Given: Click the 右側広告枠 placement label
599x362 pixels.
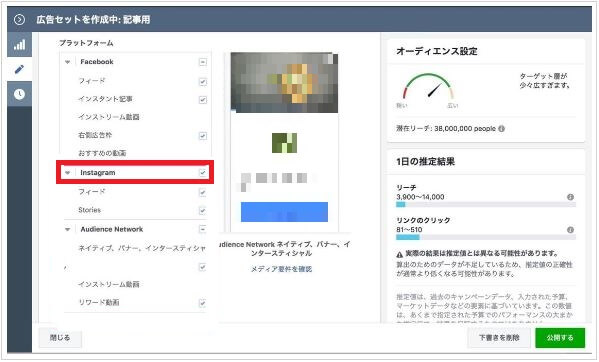Looking at the screenshot, I should click(95, 135).
